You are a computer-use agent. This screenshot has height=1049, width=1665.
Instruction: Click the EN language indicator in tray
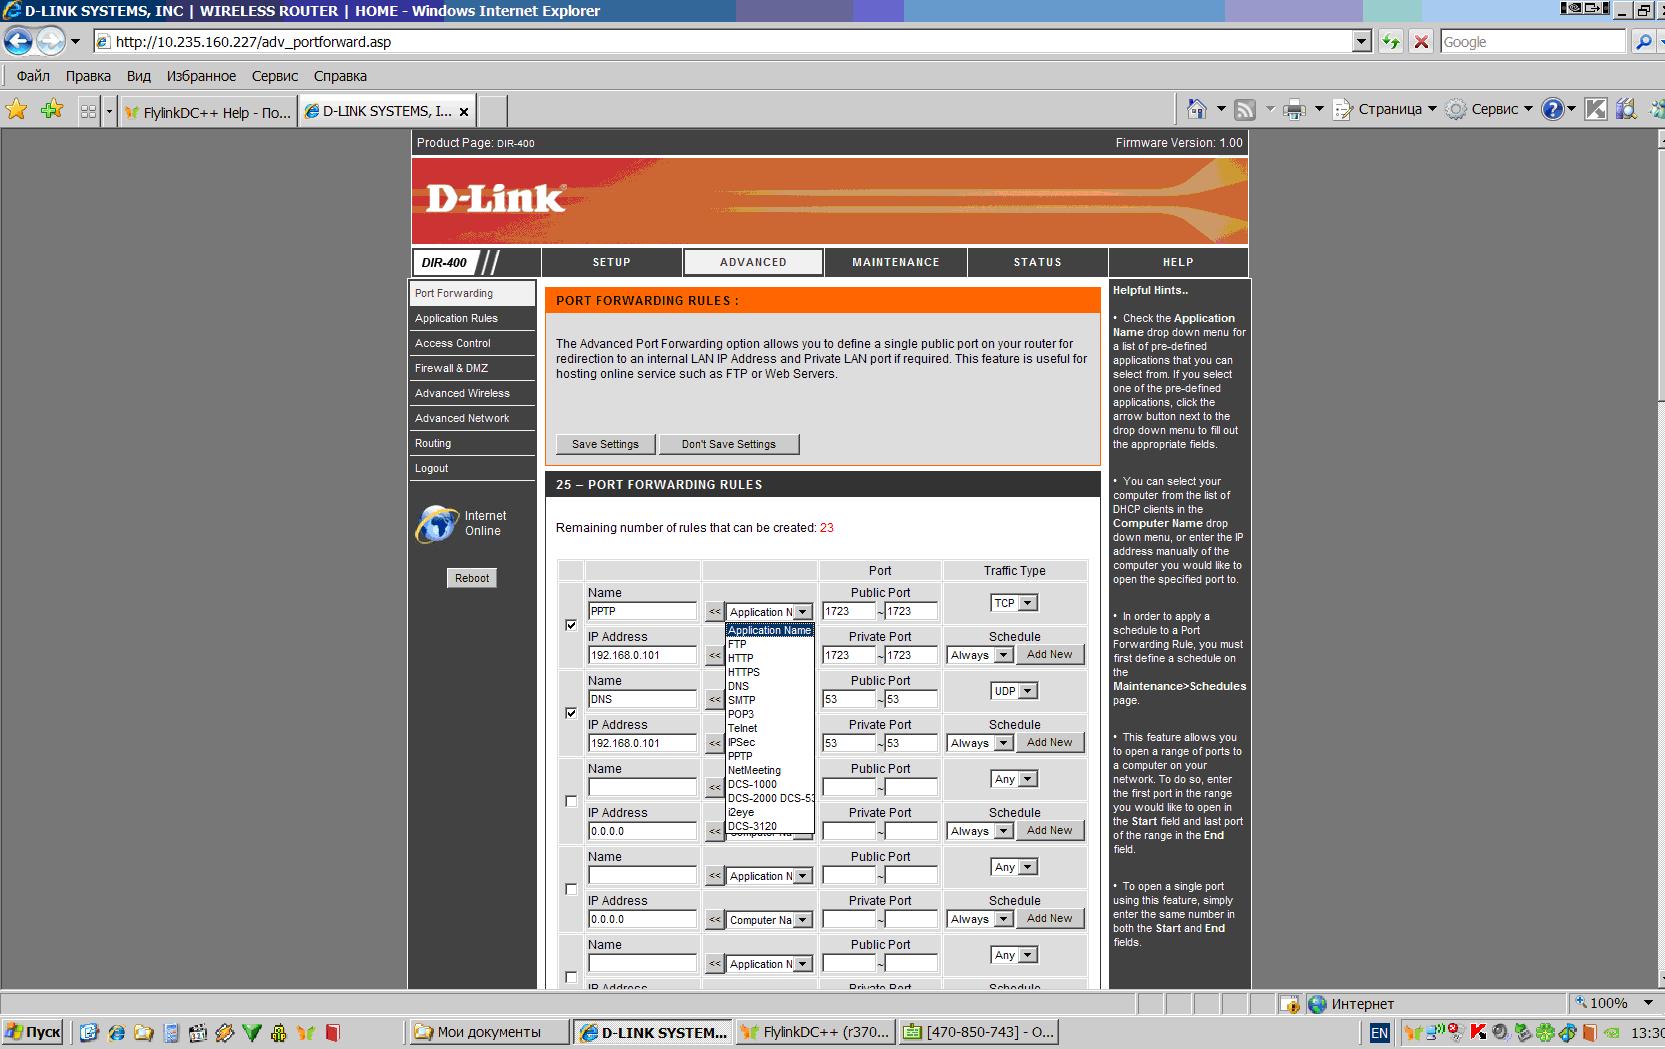[x=1379, y=1033]
